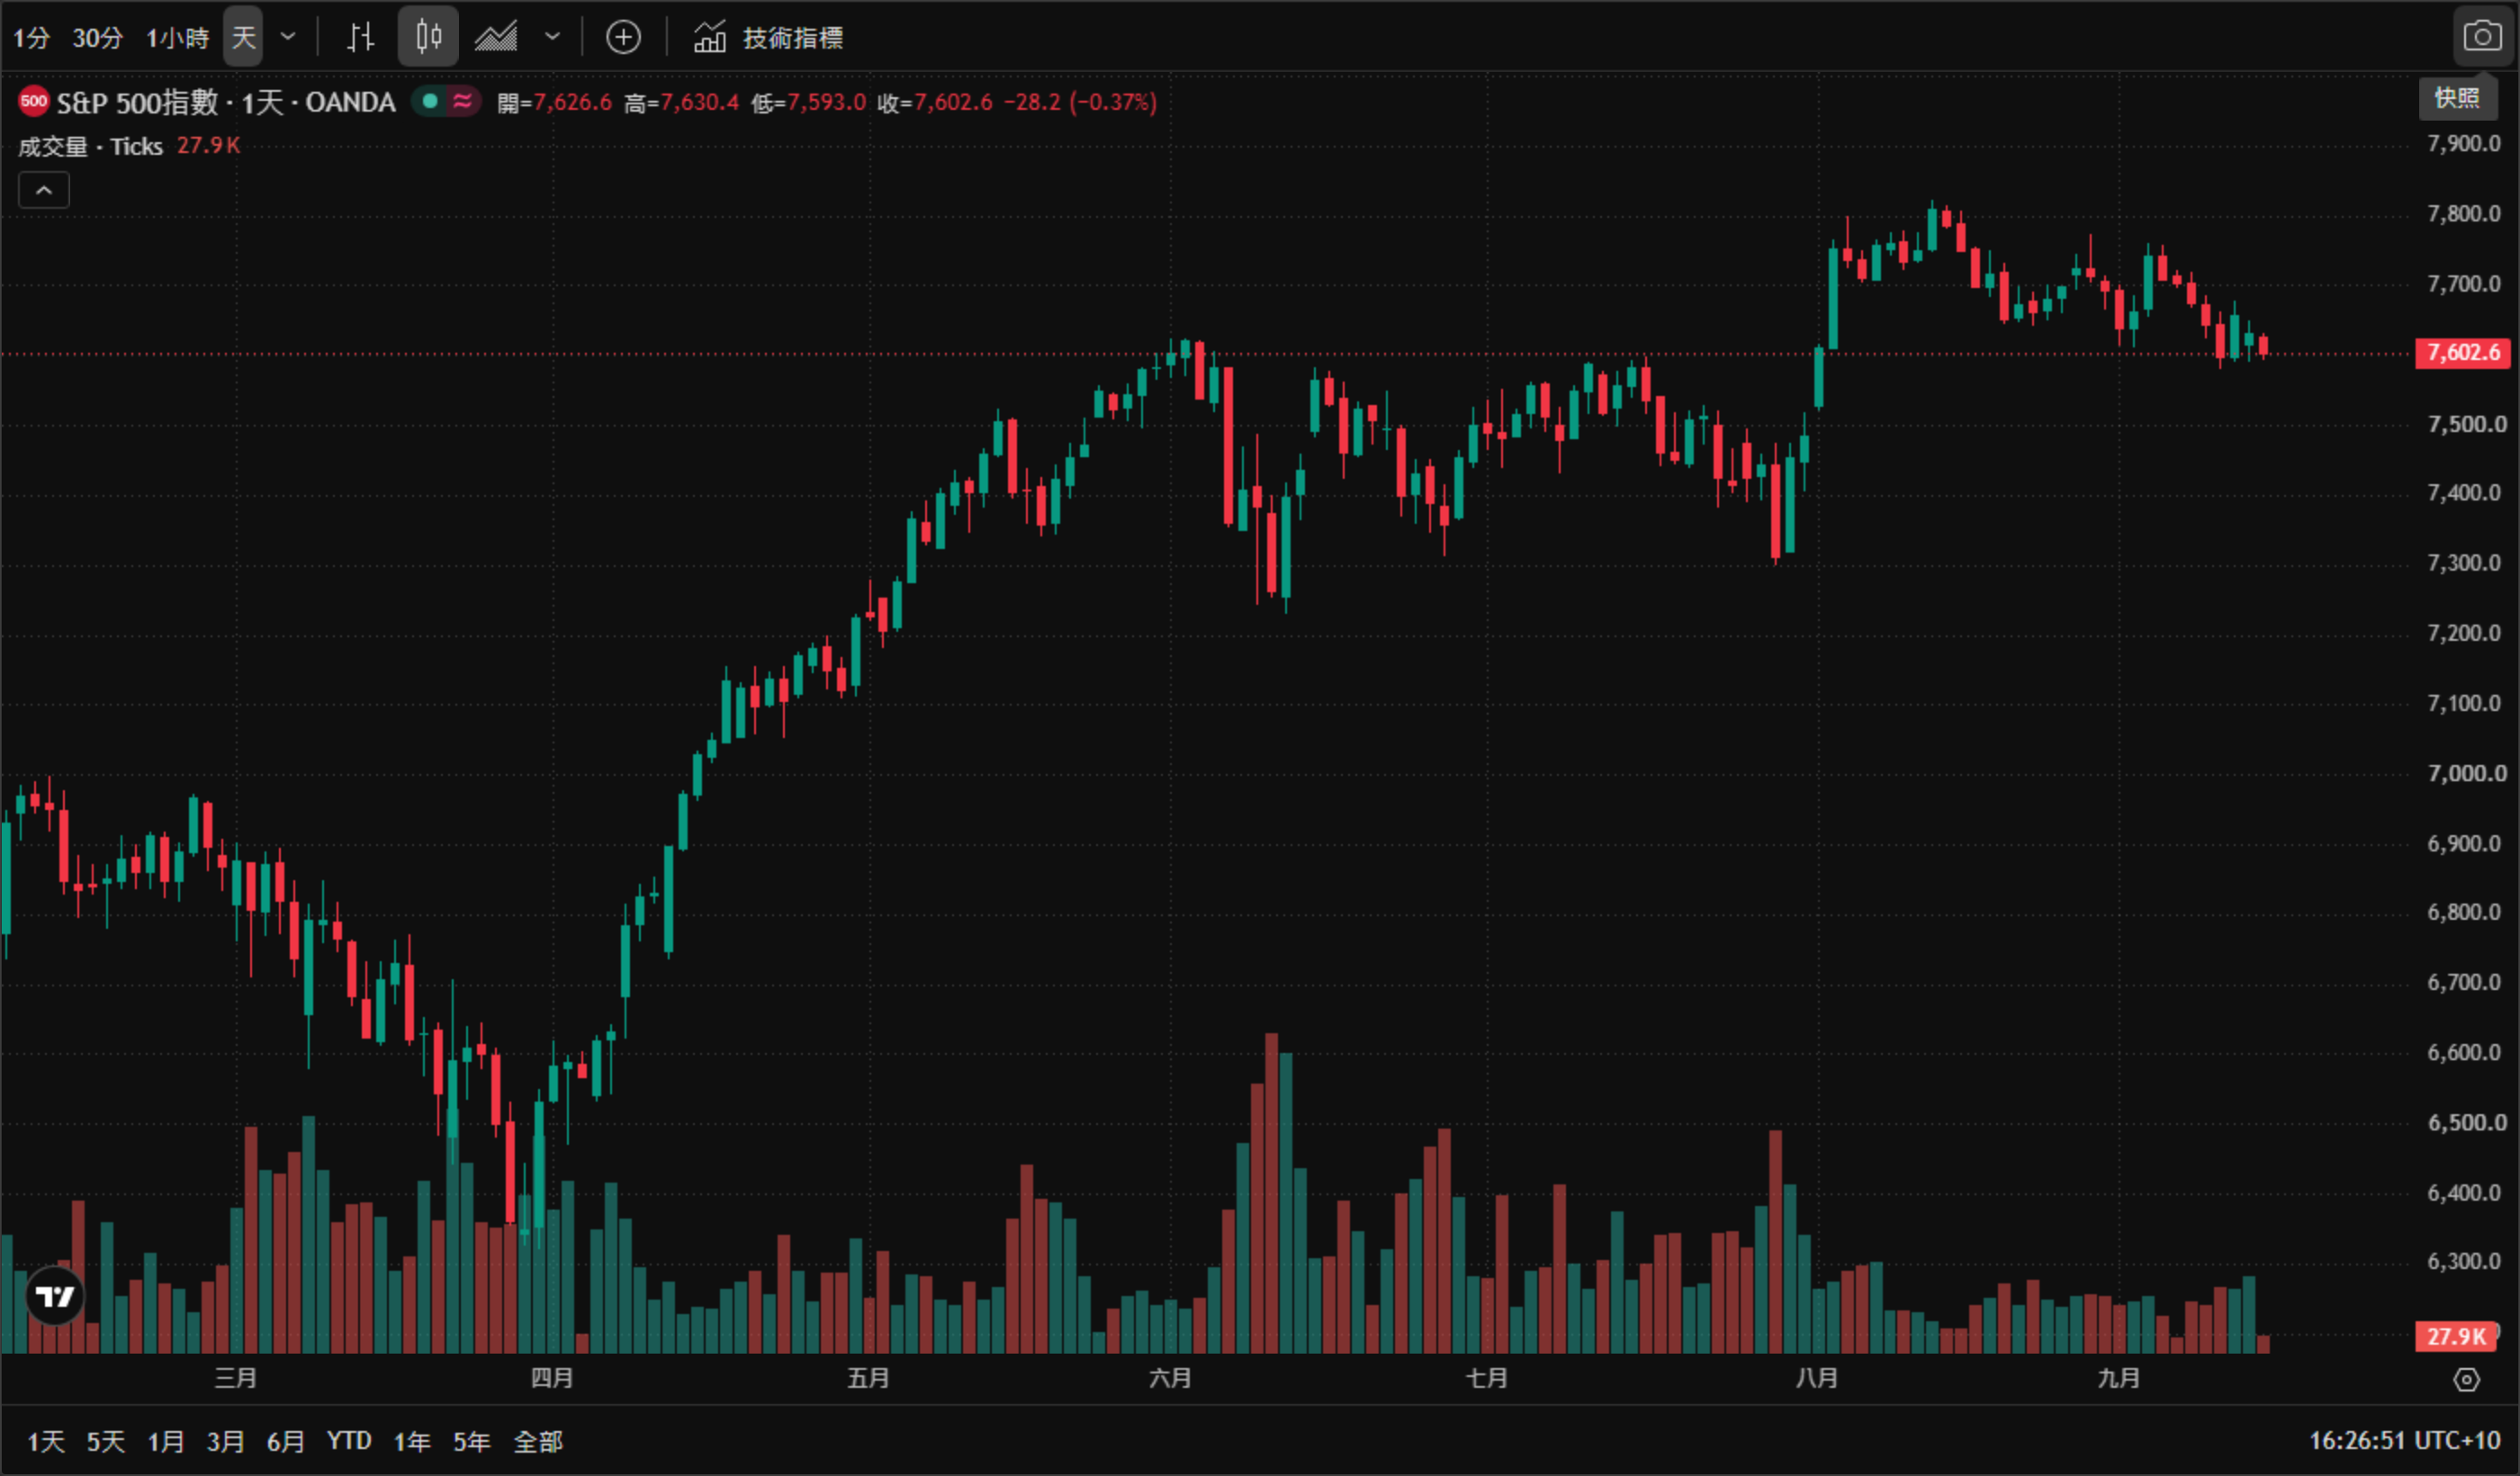This screenshot has height=1476, width=2520.
Task: Click the 七月 time axis label
Action: [x=1486, y=1378]
